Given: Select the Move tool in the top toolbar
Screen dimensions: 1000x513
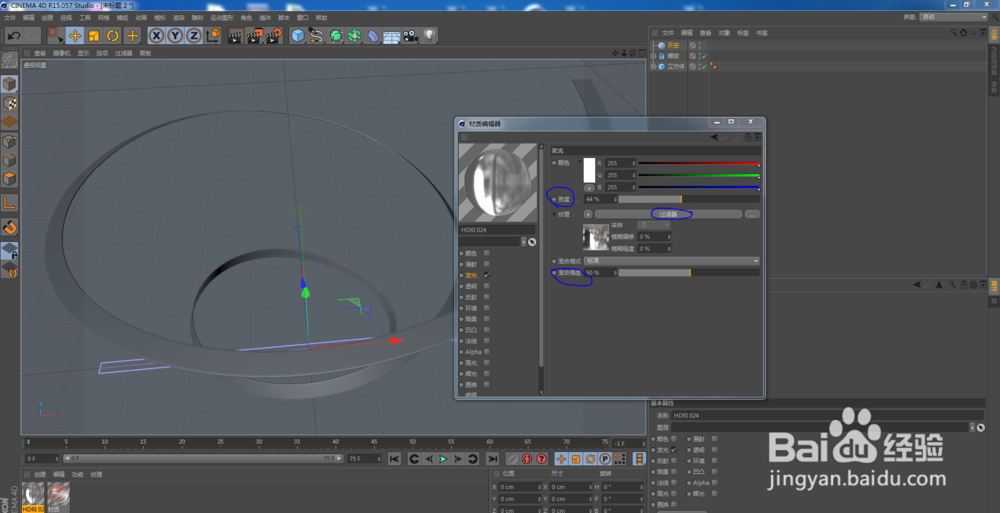Looking at the screenshot, I should coord(75,36).
